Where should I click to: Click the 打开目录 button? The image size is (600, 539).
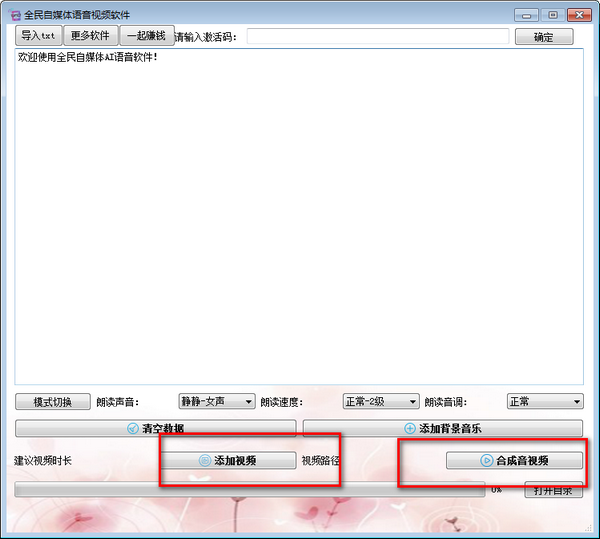[x=553, y=491]
